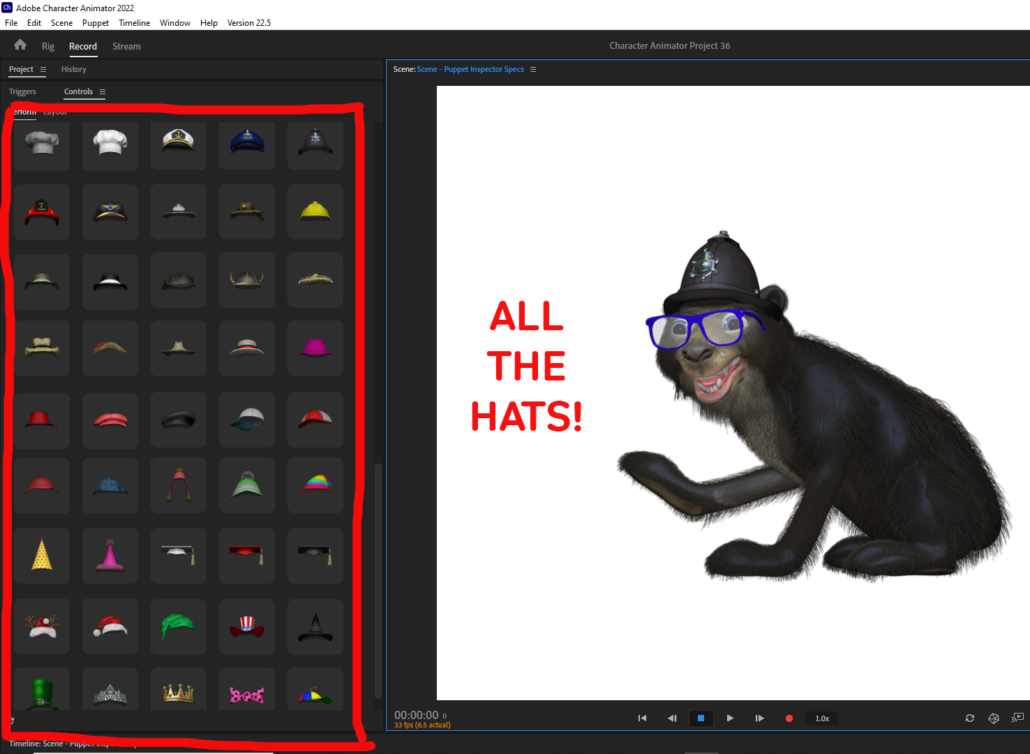Select the Controls panel tab
The width and height of the screenshot is (1030, 754).
pyautogui.click(x=78, y=92)
